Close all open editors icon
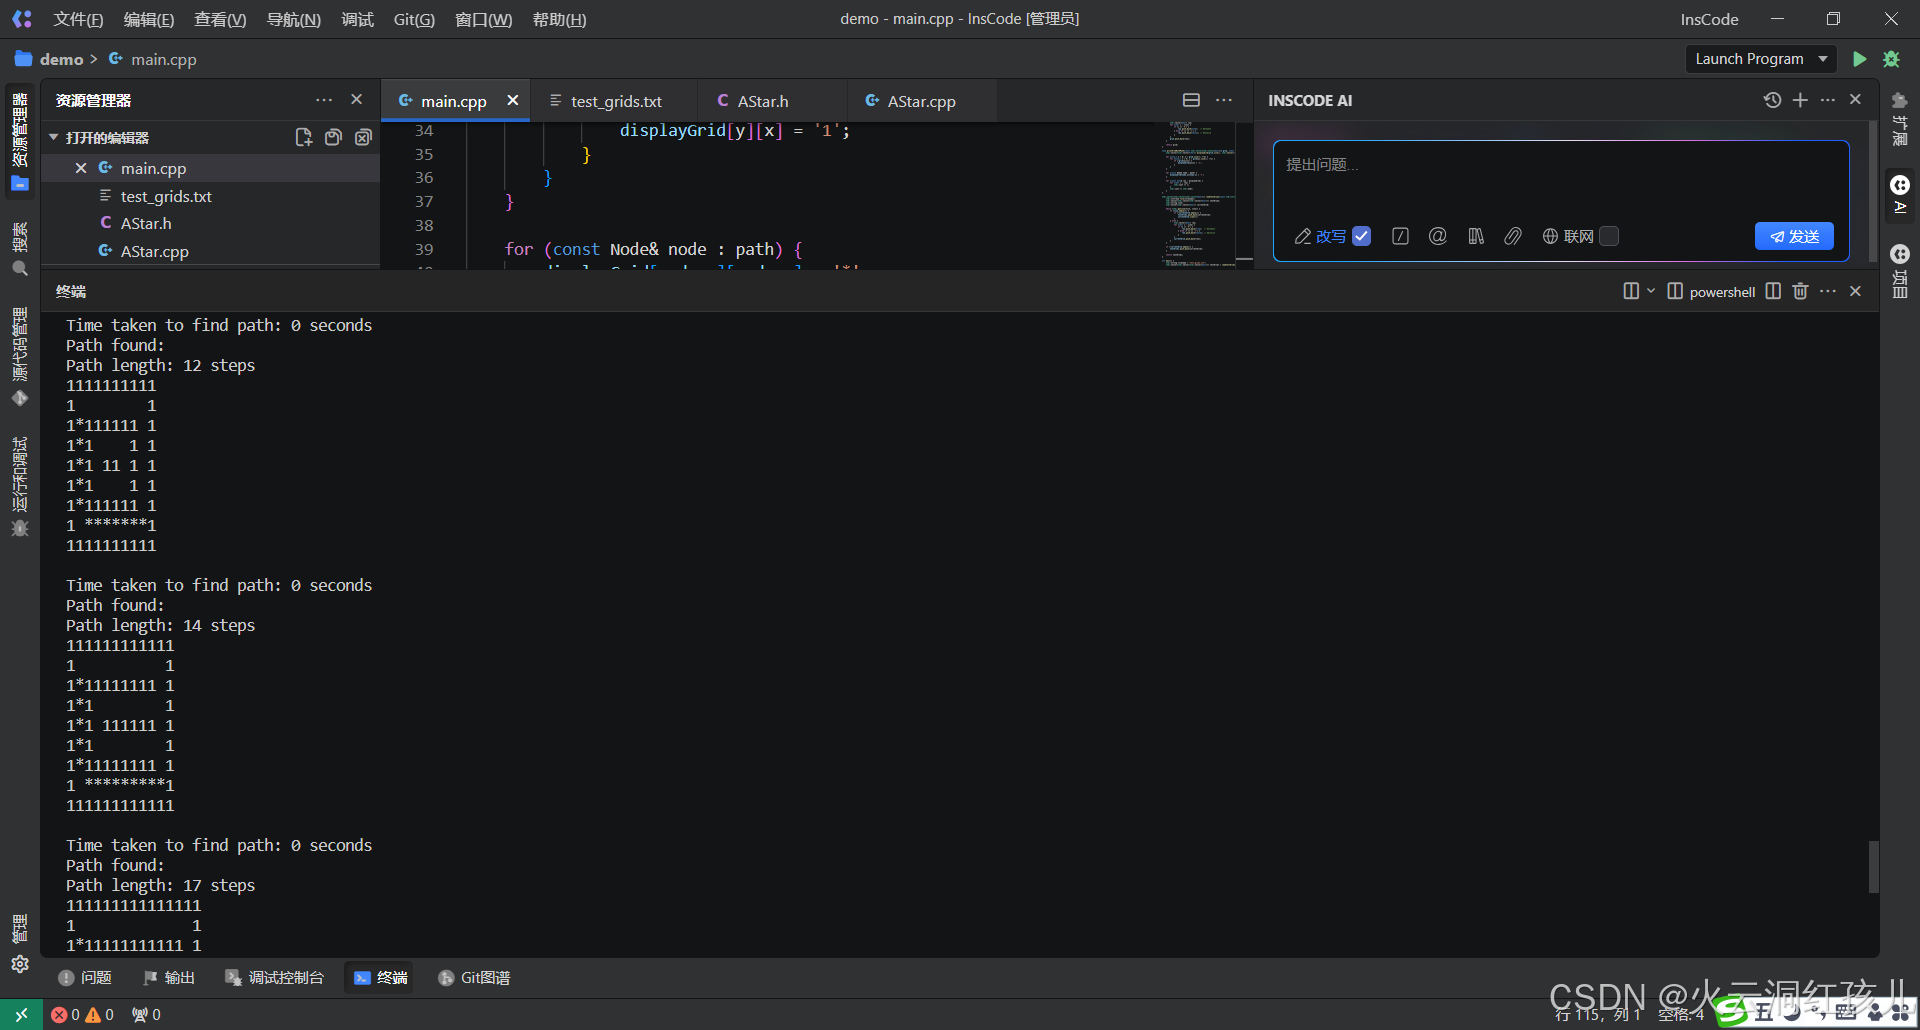 (363, 137)
